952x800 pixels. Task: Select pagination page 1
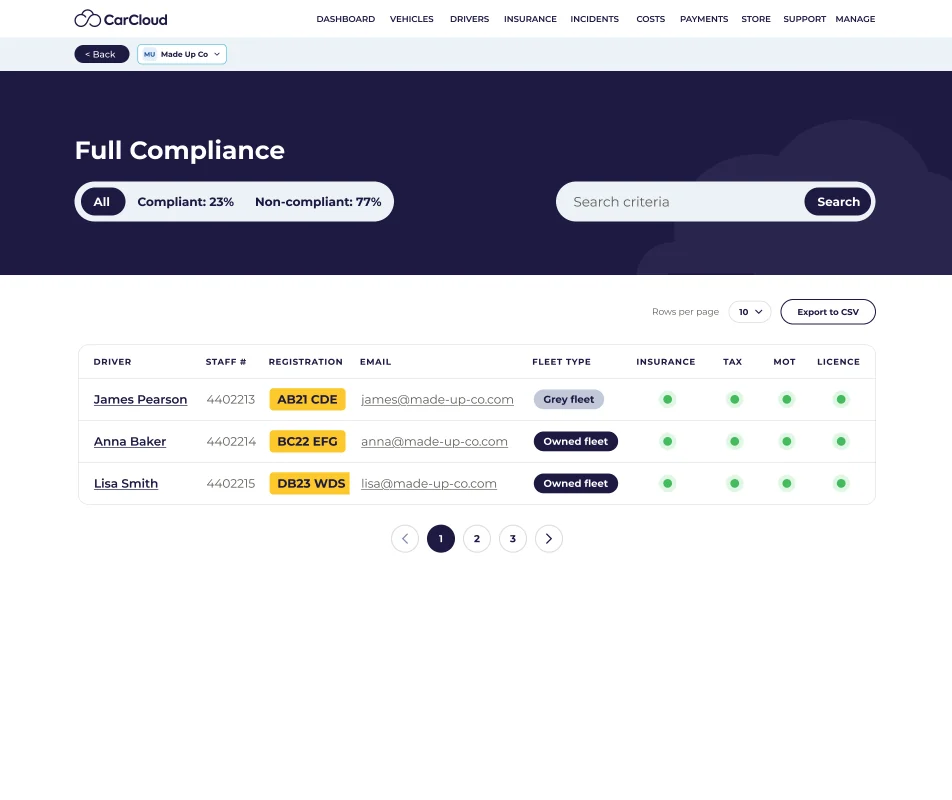(x=441, y=538)
